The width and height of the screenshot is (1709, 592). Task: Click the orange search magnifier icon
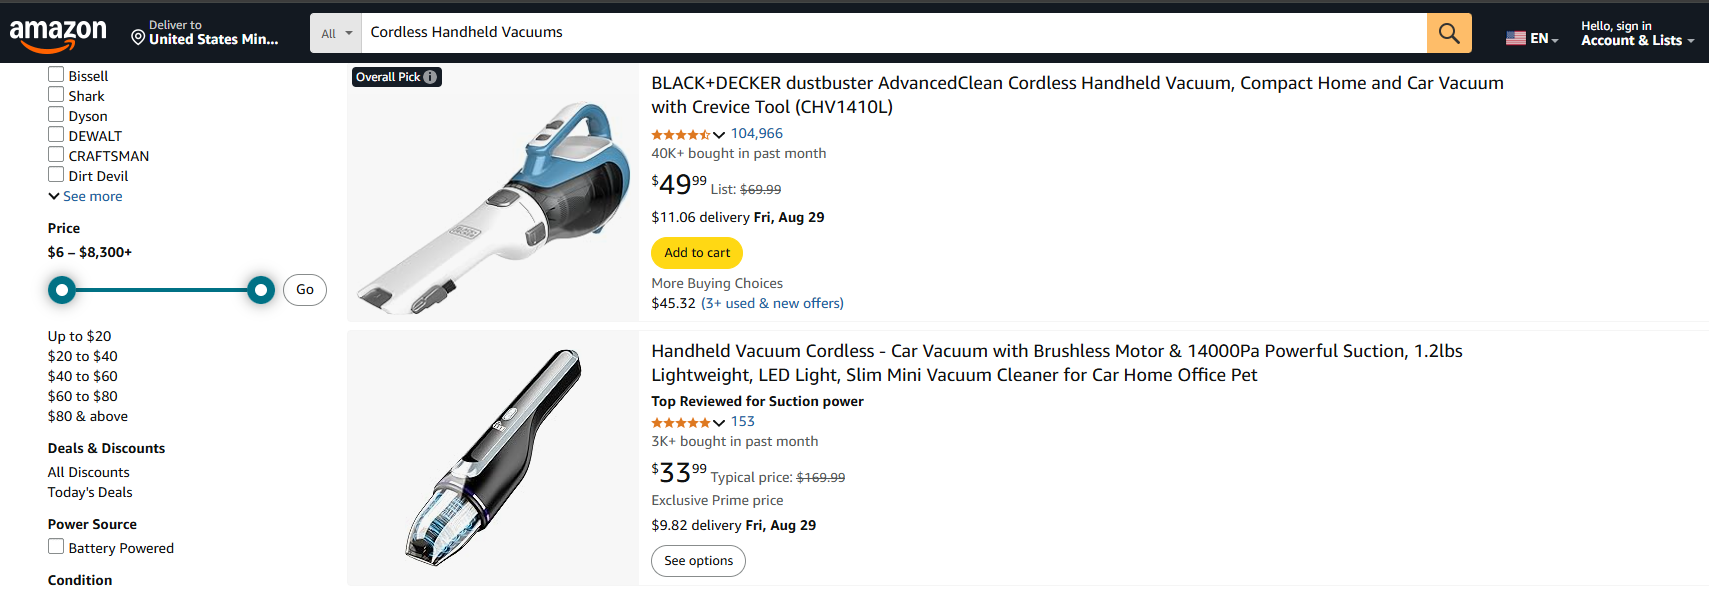[1448, 32]
